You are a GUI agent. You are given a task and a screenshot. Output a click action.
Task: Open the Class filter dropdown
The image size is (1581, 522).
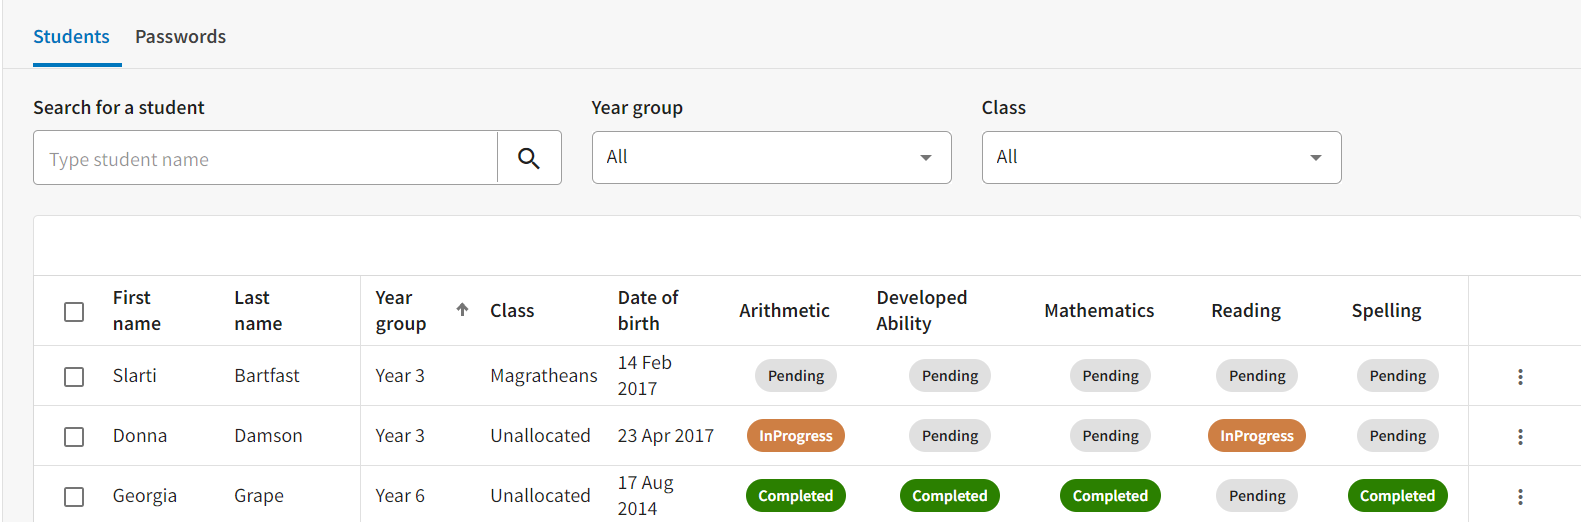pos(1161,157)
